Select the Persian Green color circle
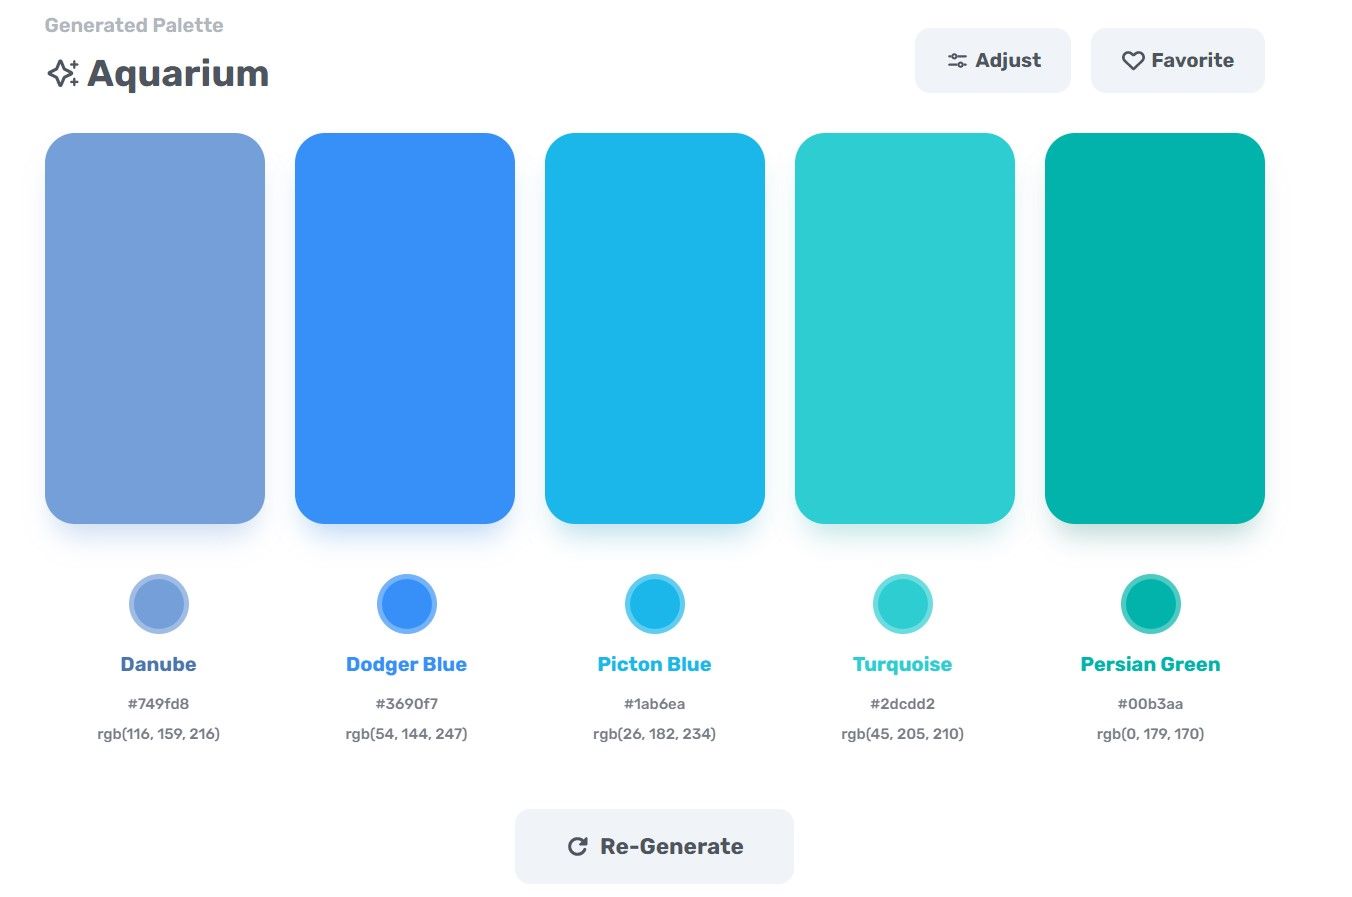Viewport: 1352px width, 897px height. (x=1151, y=603)
